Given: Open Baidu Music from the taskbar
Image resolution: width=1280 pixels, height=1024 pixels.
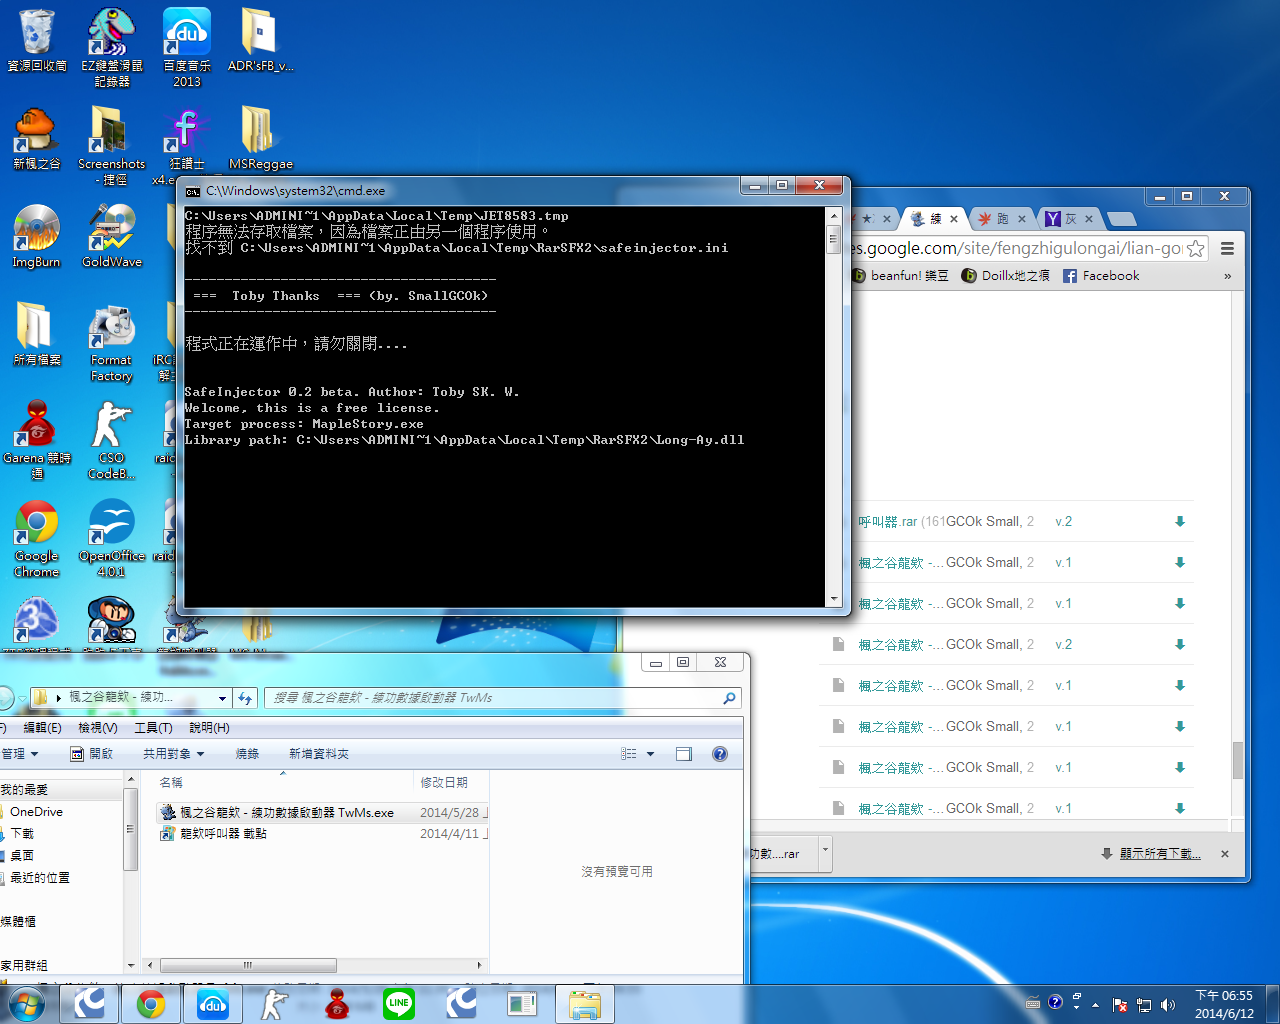Looking at the screenshot, I should tap(213, 1004).
